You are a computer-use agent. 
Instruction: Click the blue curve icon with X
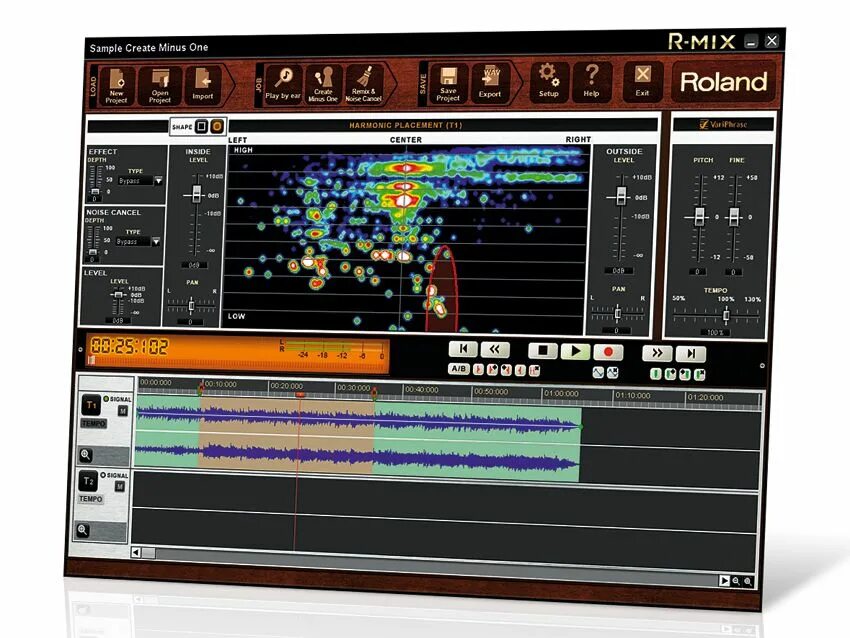[613, 373]
